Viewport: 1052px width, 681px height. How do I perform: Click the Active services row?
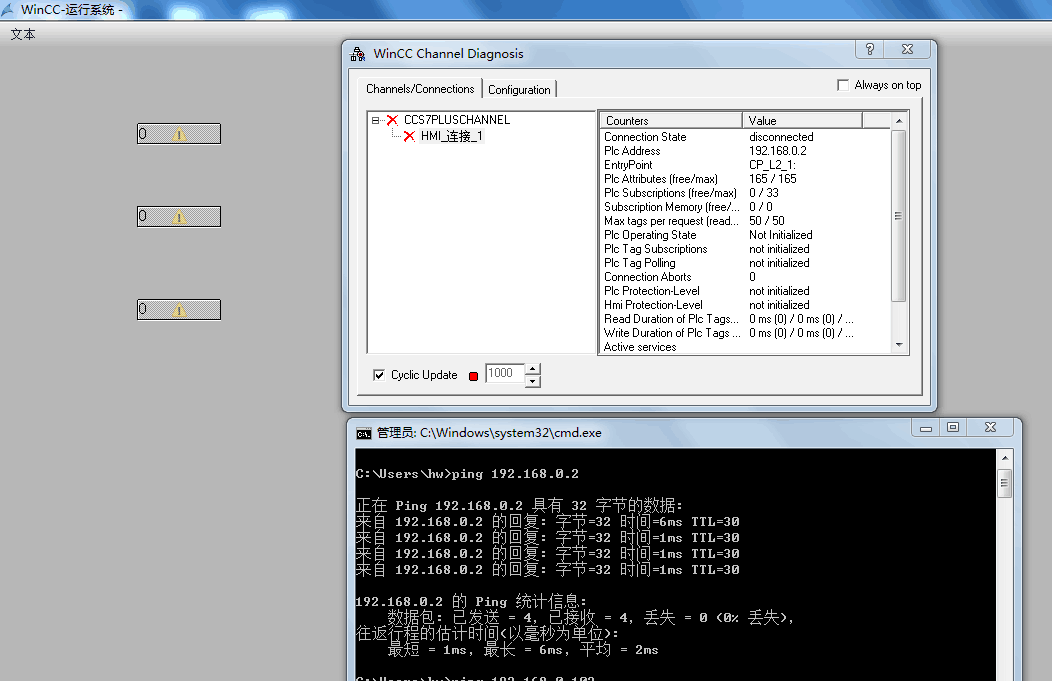(745, 347)
